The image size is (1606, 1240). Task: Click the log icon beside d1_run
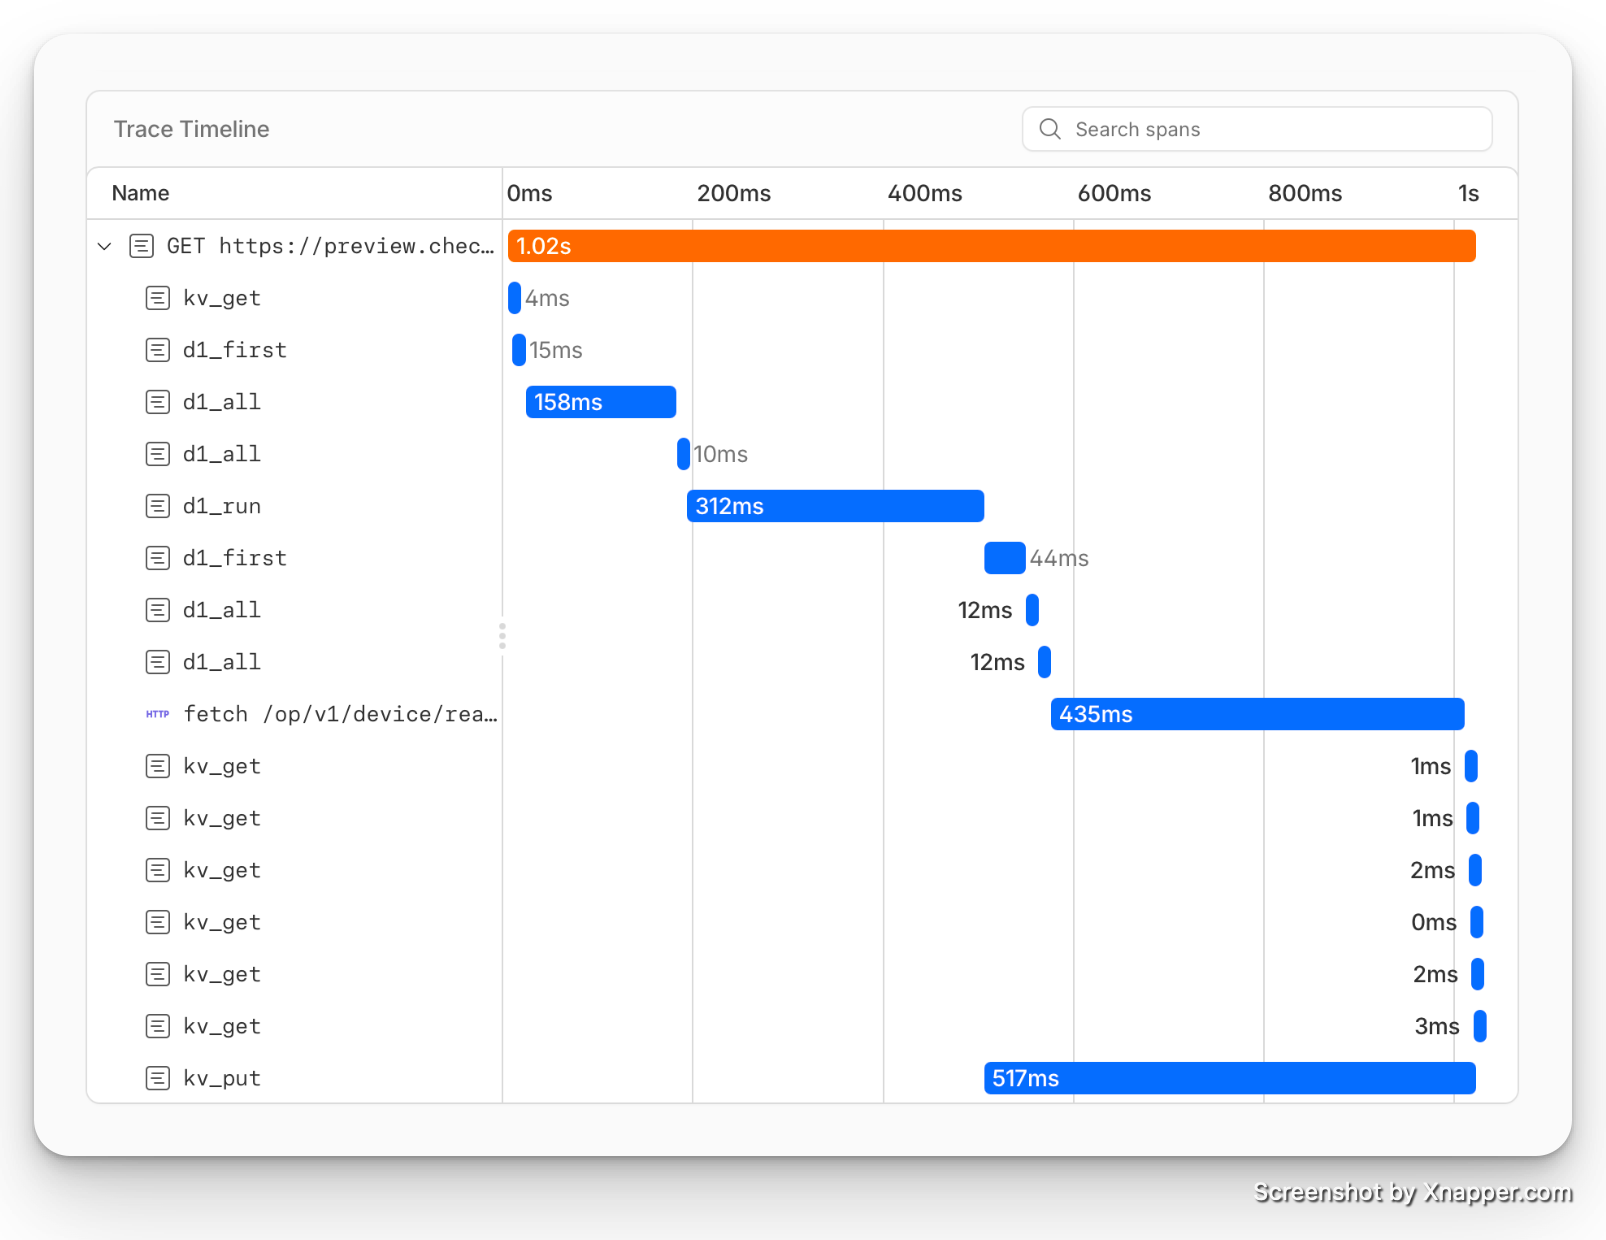157,506
